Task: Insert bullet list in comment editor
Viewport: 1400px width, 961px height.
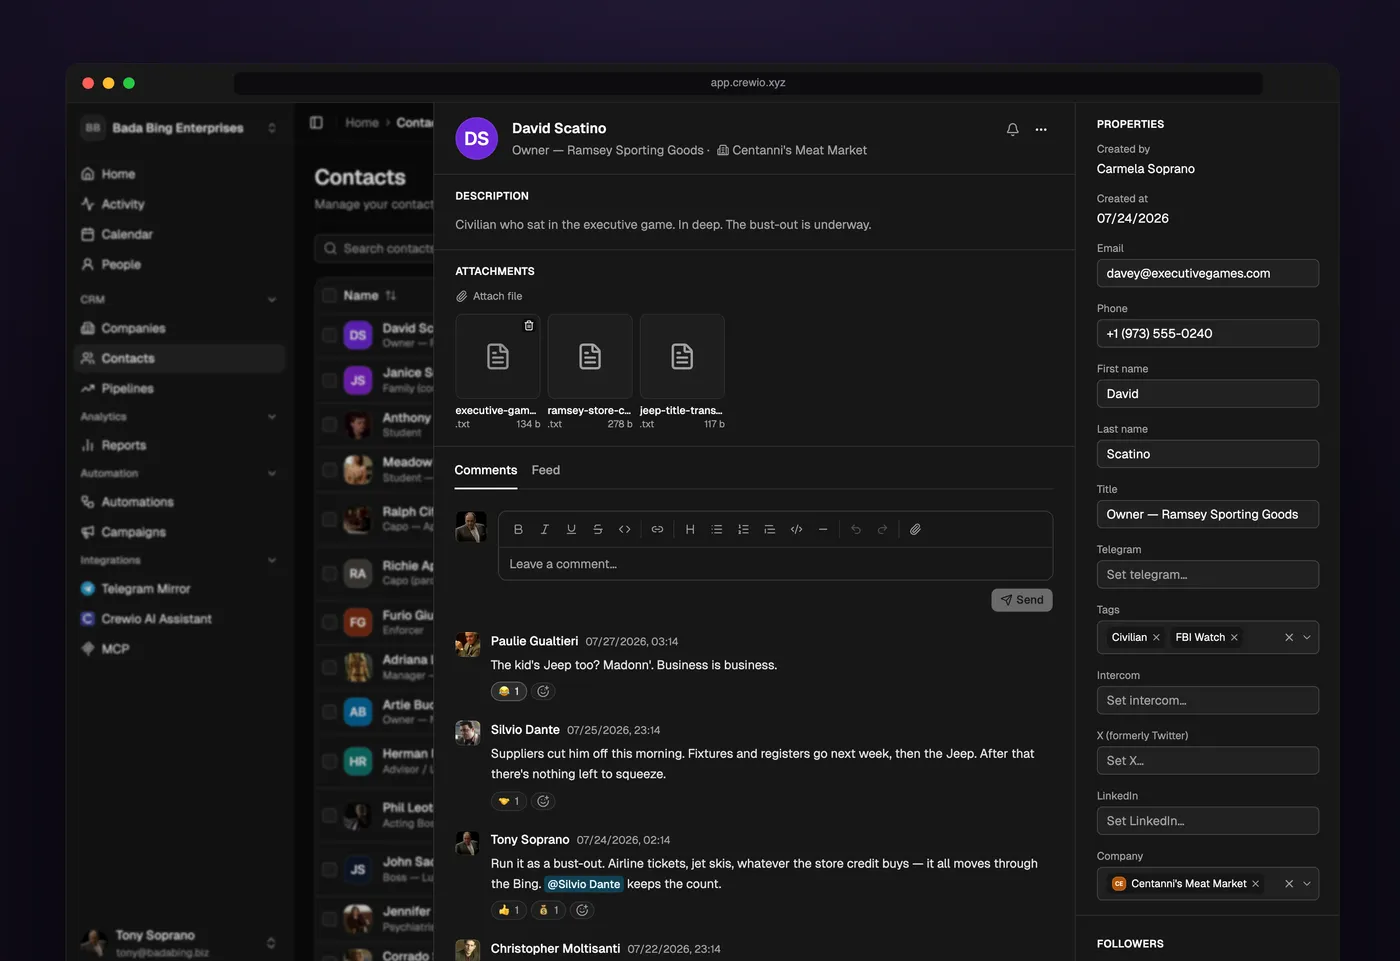Action: [717, 530]
